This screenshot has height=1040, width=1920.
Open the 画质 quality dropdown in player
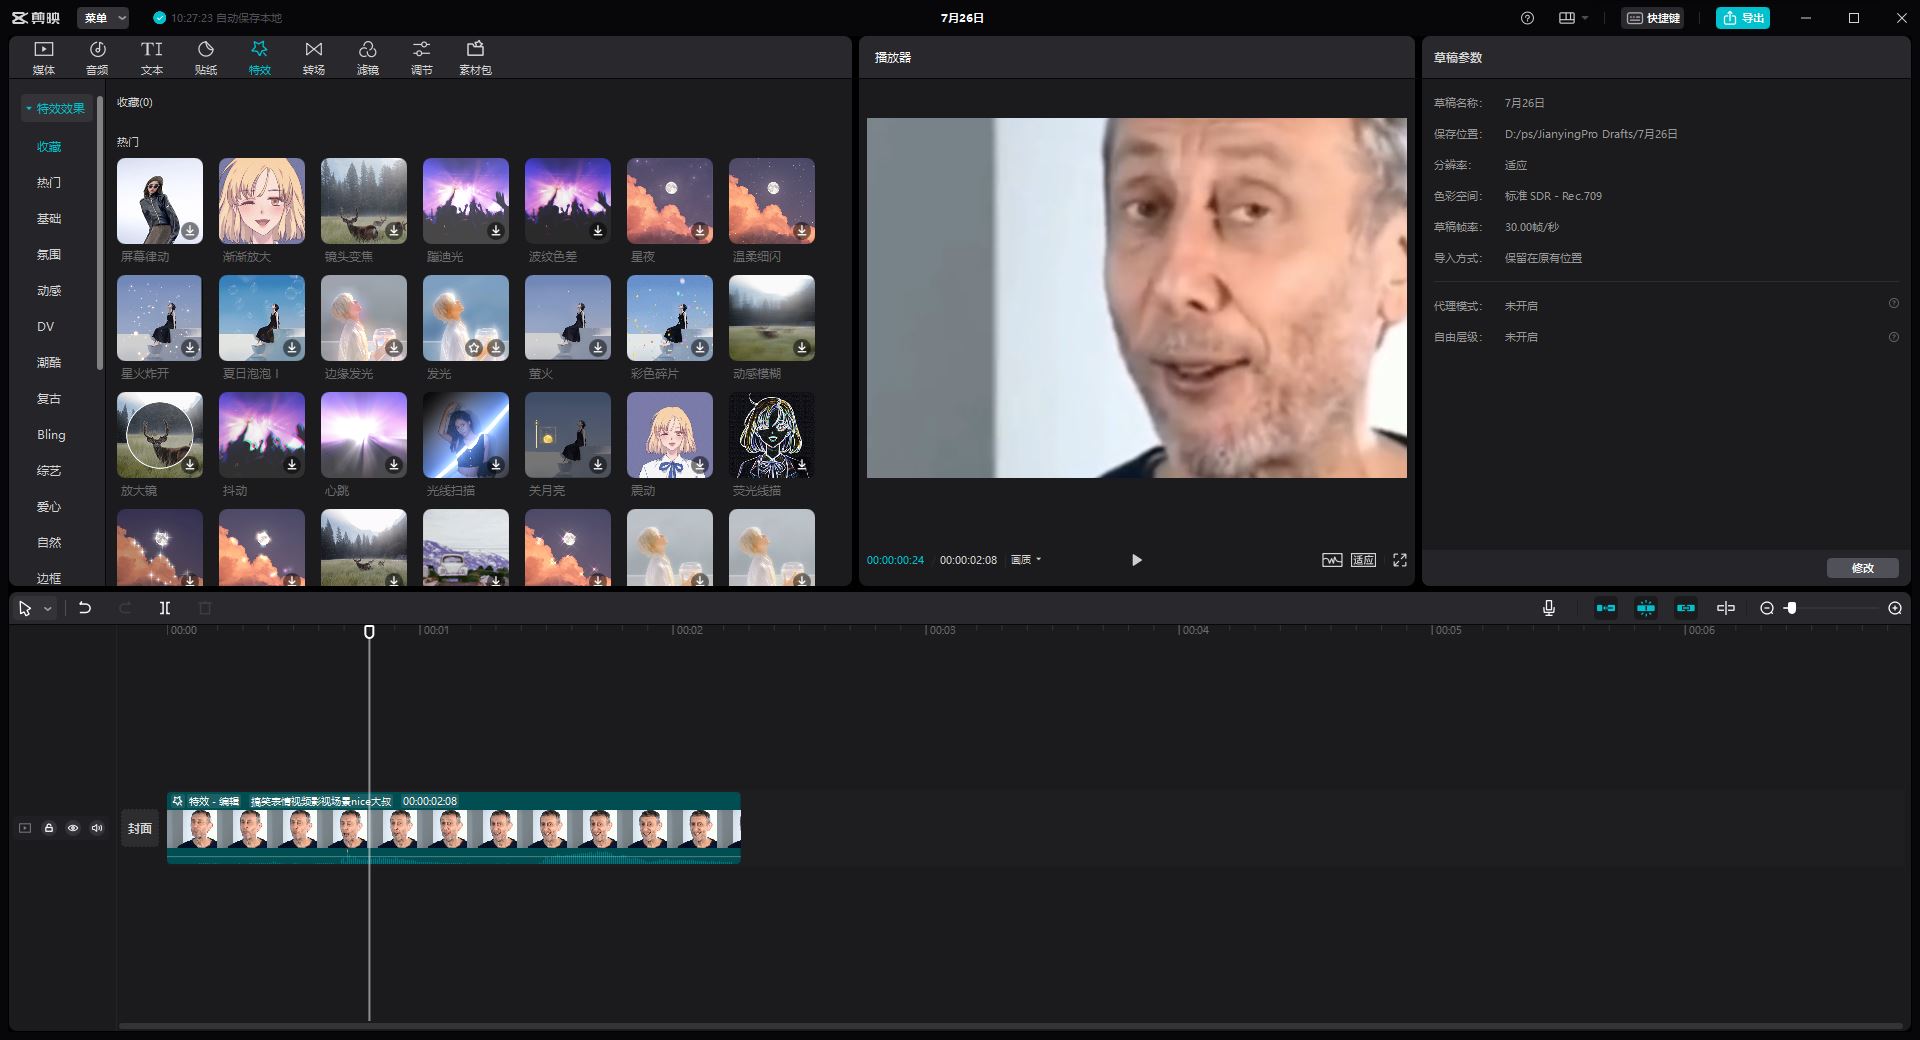1024,560
